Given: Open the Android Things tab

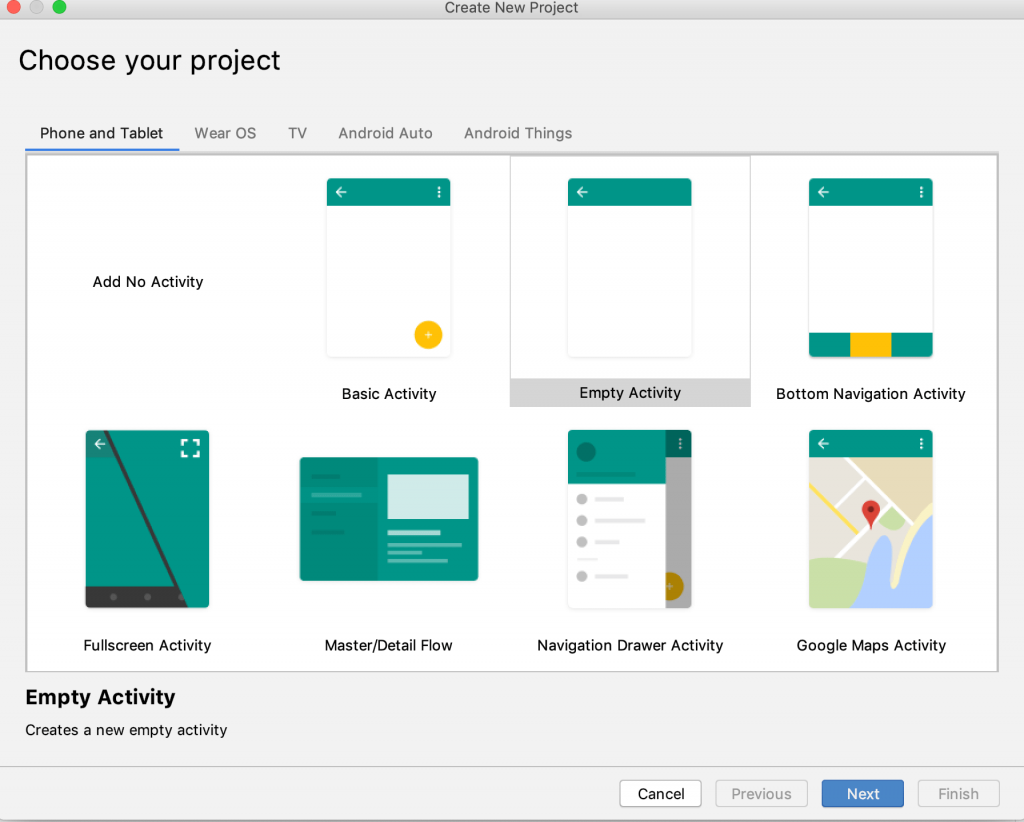Looking at the screenshot, I should [518, 133].
